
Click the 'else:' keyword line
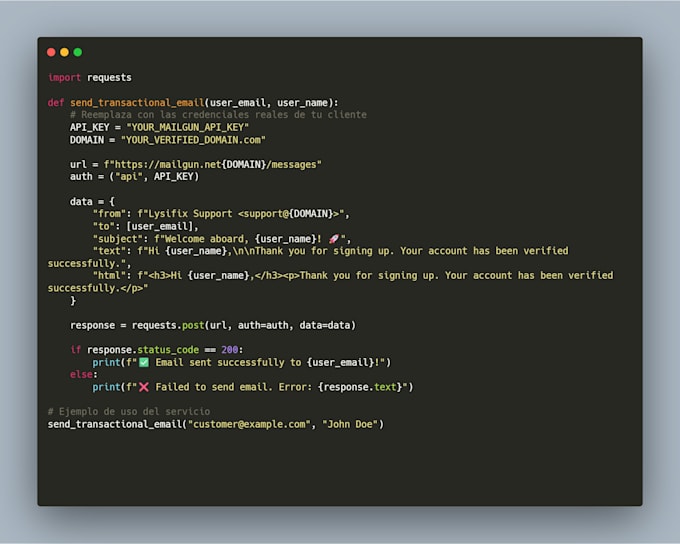(x=84, y=375)
